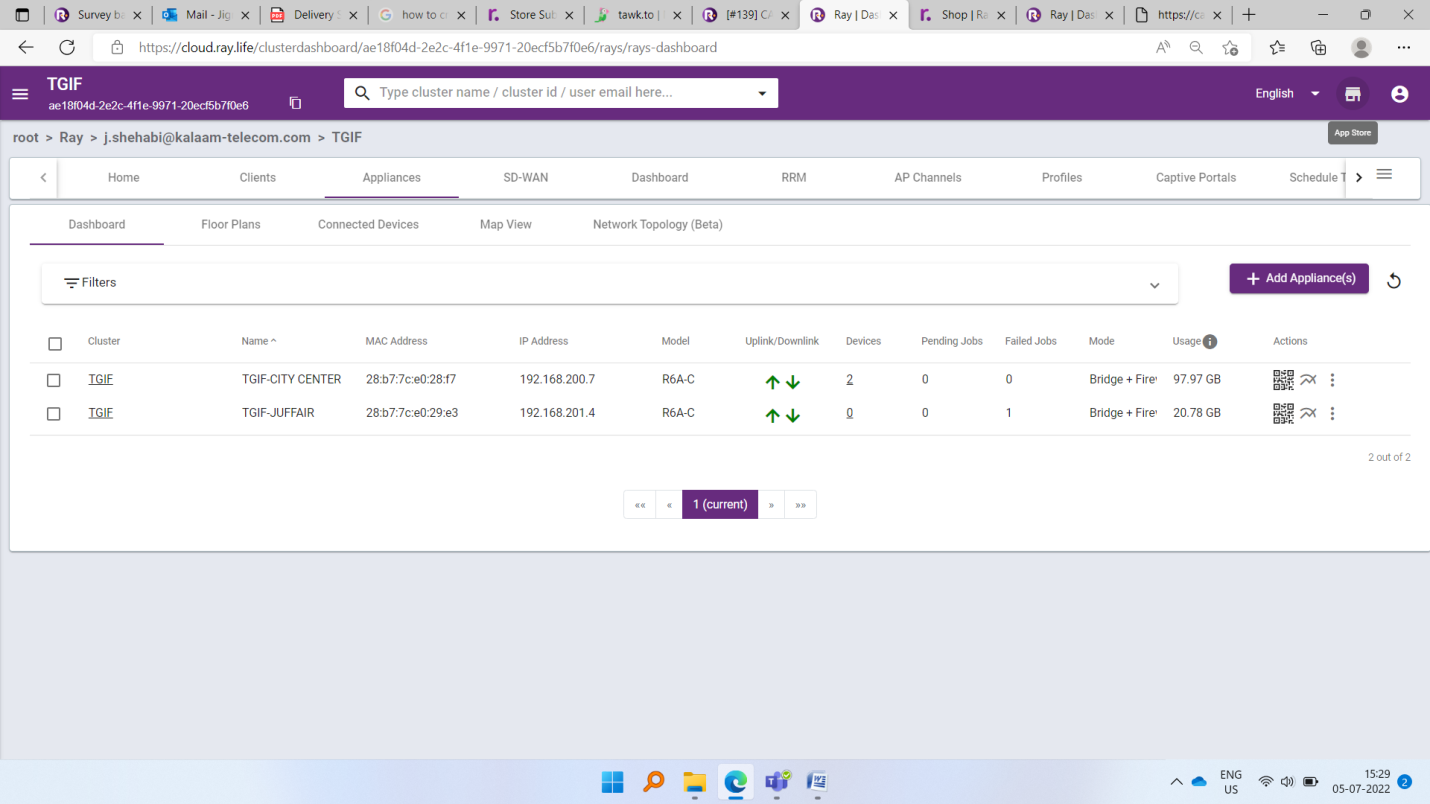Screen dimensions: 1430x804
Task: Switch to the Shop browser tab
Action: click(960, 15)
